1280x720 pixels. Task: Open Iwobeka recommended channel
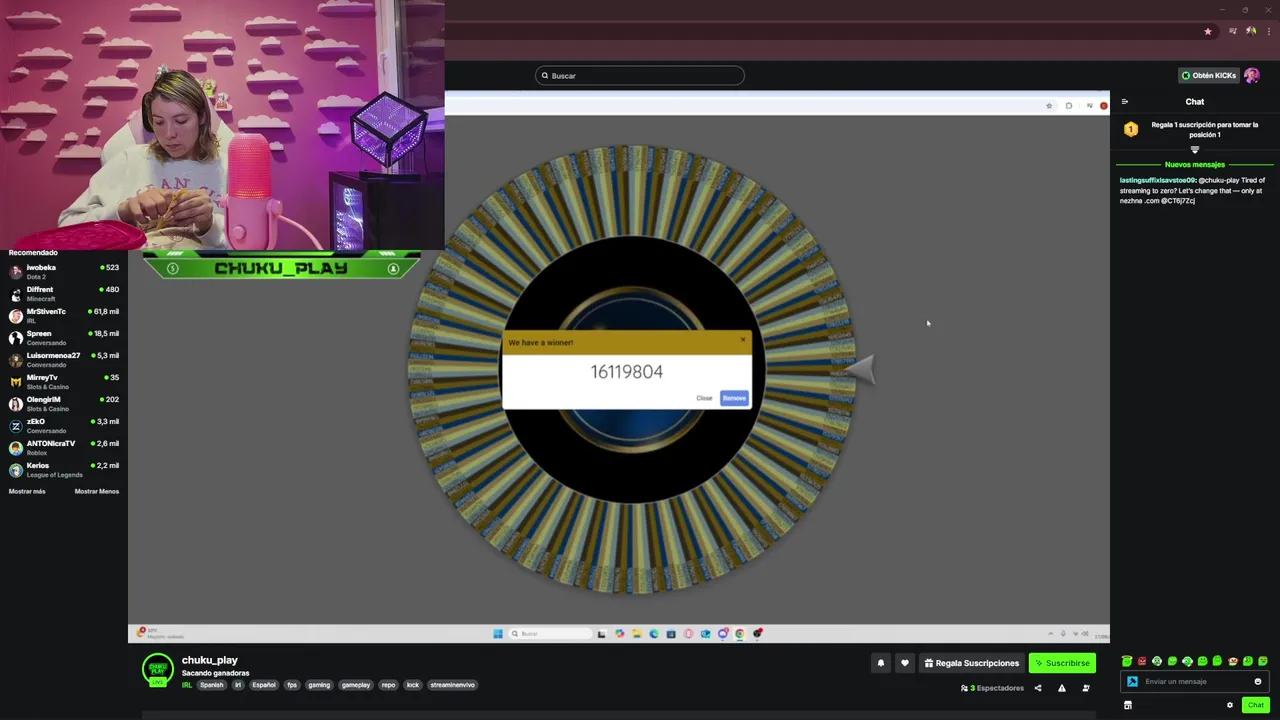[64, 272]
